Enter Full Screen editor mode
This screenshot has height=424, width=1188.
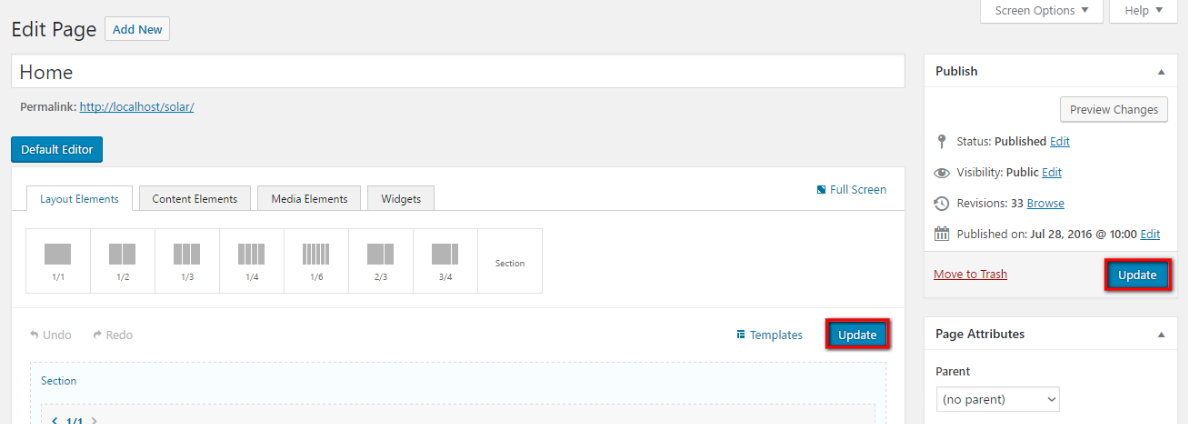[x=851, y=189]
